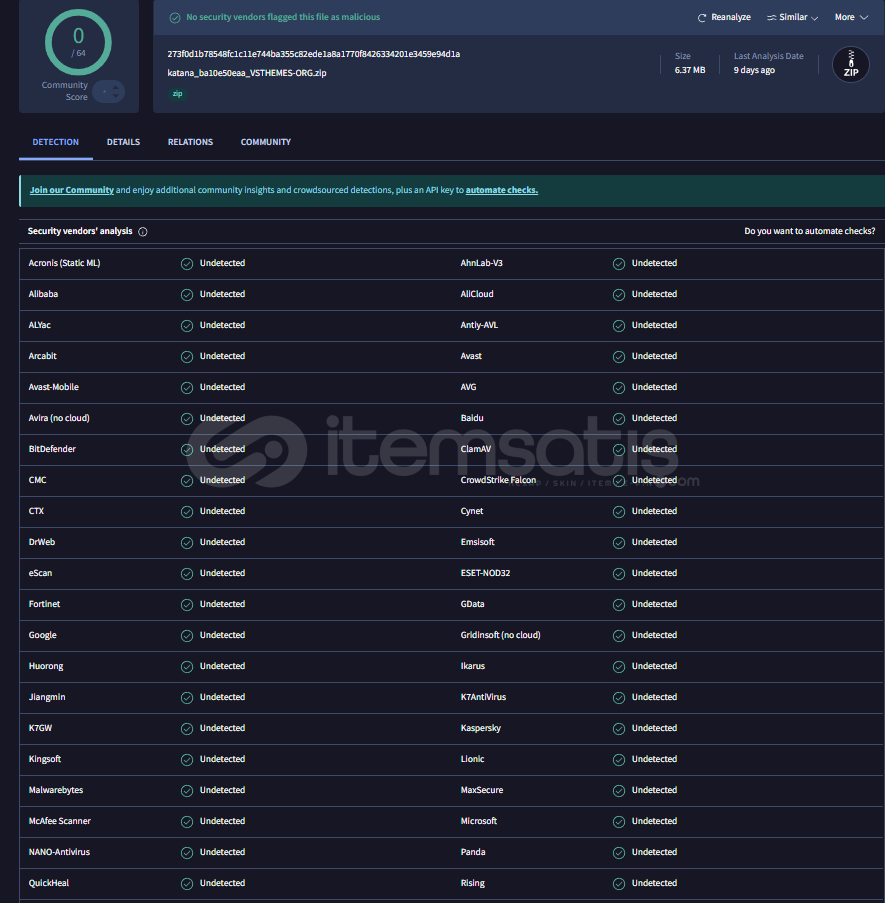This screenshot has width=885, height=903.
Task: Click the Reanalyze refresh icon
Action: [701, 18]
